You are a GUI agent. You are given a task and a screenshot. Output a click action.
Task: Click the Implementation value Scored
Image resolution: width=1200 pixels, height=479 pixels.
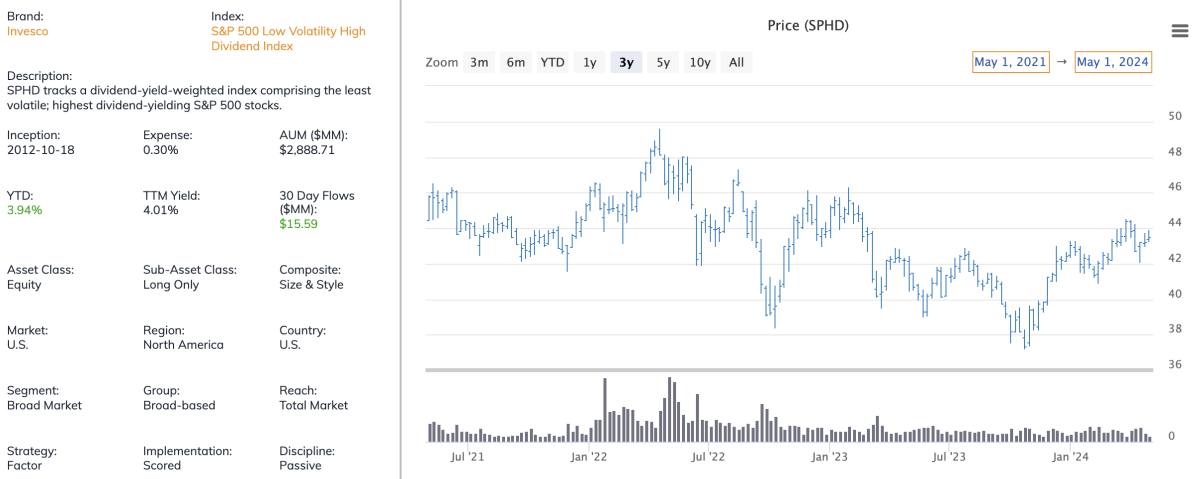[162, 465]
